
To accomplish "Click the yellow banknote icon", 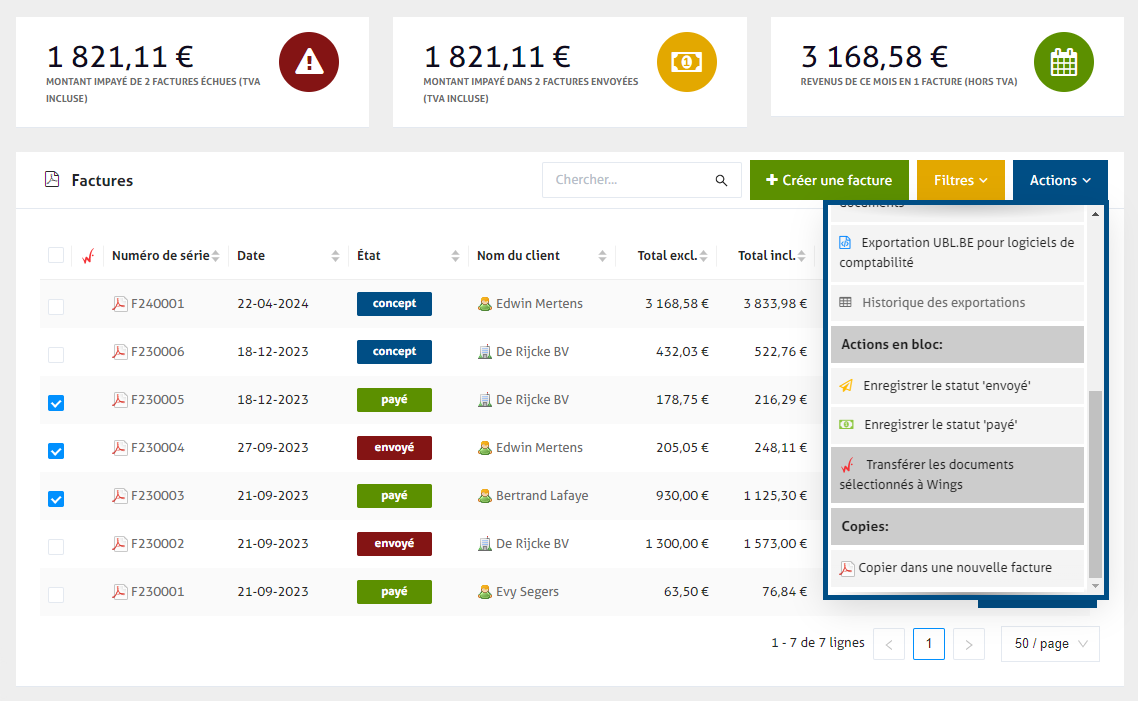I will click(686, 62).
